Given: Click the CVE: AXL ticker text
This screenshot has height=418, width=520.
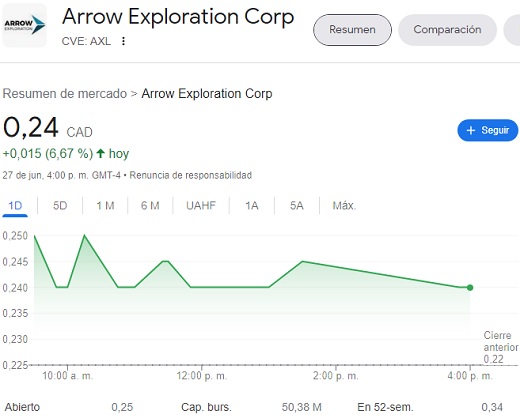Looking at the screenshot, I should (86, 41).
